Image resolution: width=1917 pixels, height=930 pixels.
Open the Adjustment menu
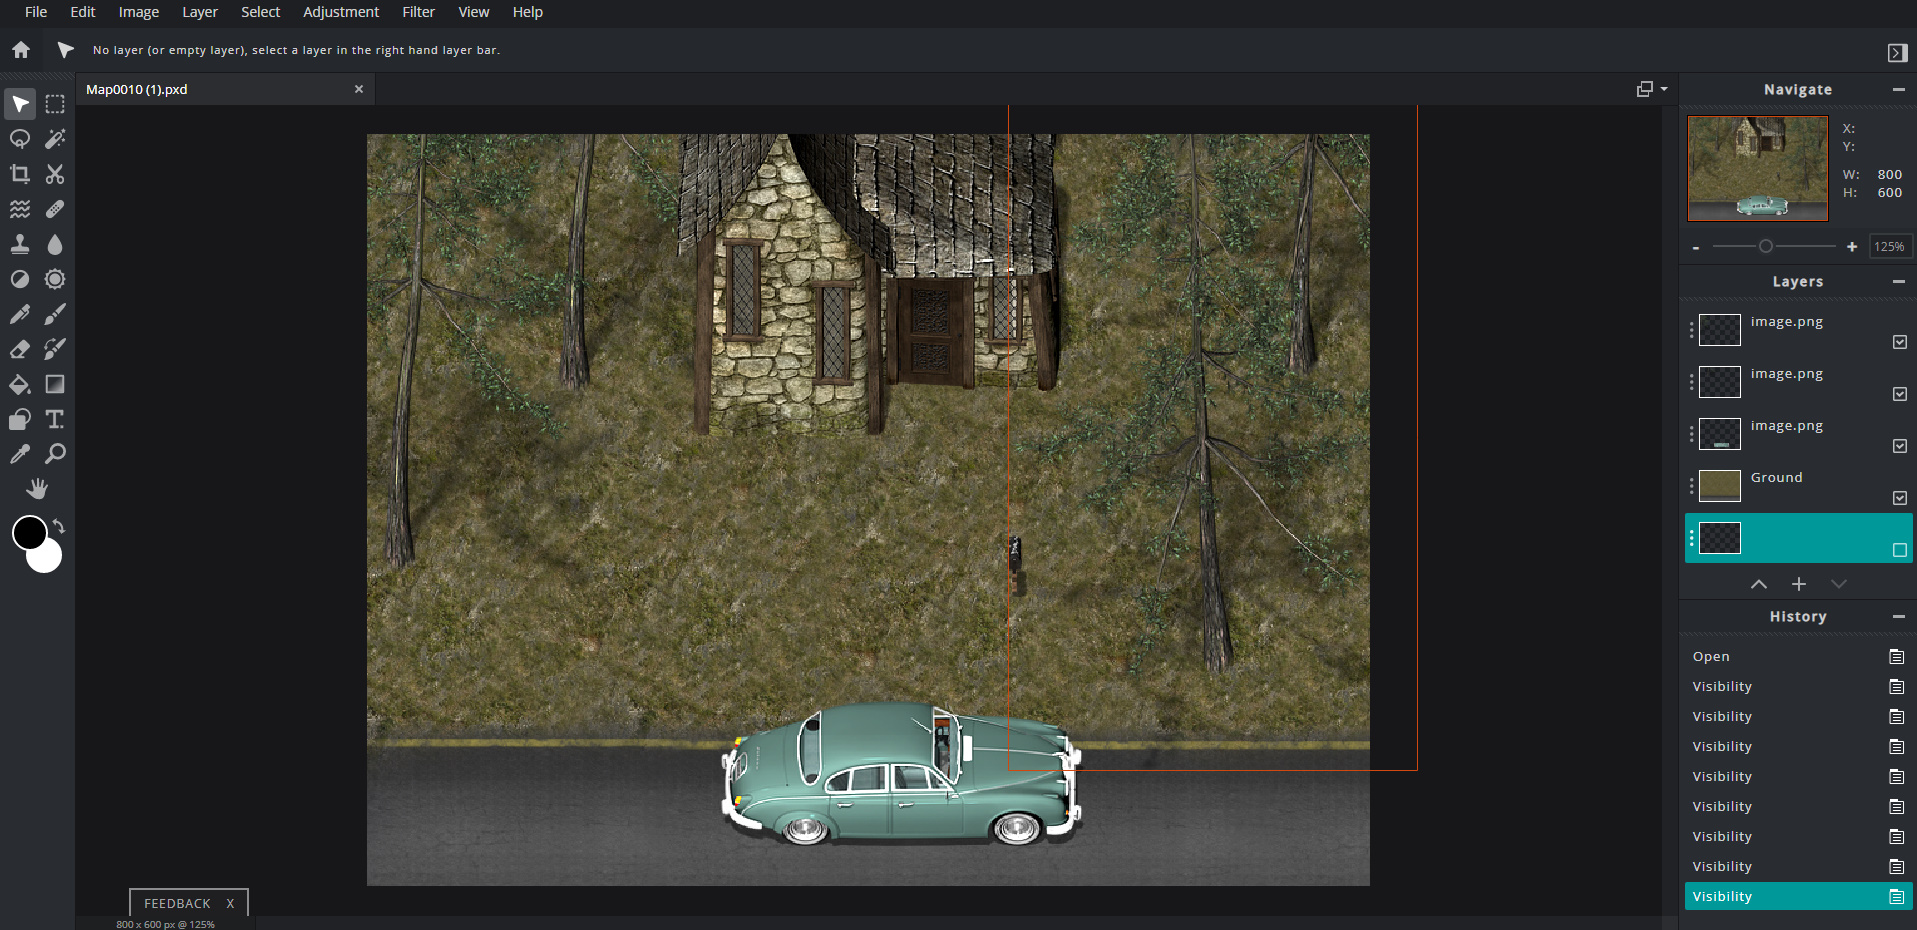(341, 12)
